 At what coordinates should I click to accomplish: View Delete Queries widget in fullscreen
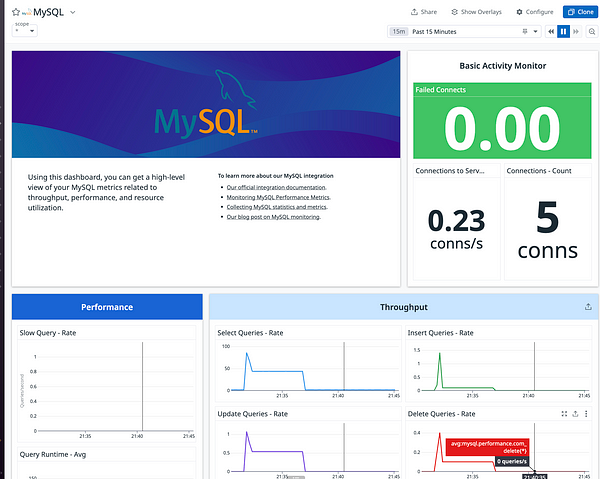pos(564,413)
